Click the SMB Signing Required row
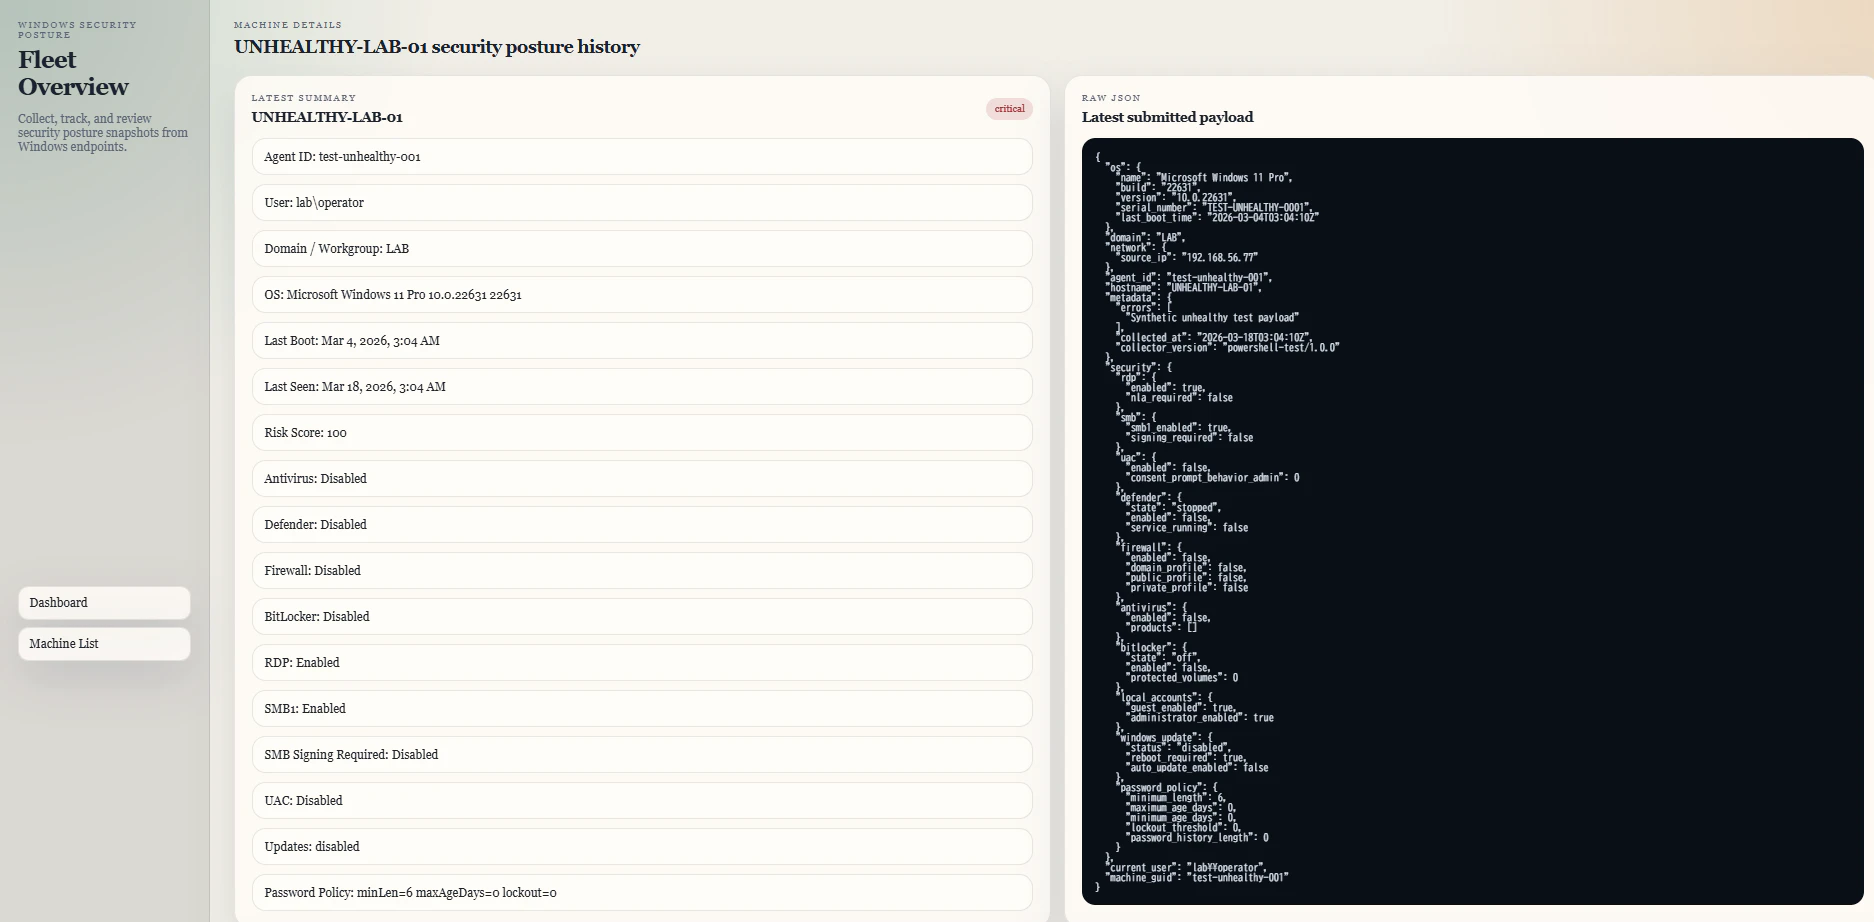Viewport: 1874px width, 922px height. 642,755
